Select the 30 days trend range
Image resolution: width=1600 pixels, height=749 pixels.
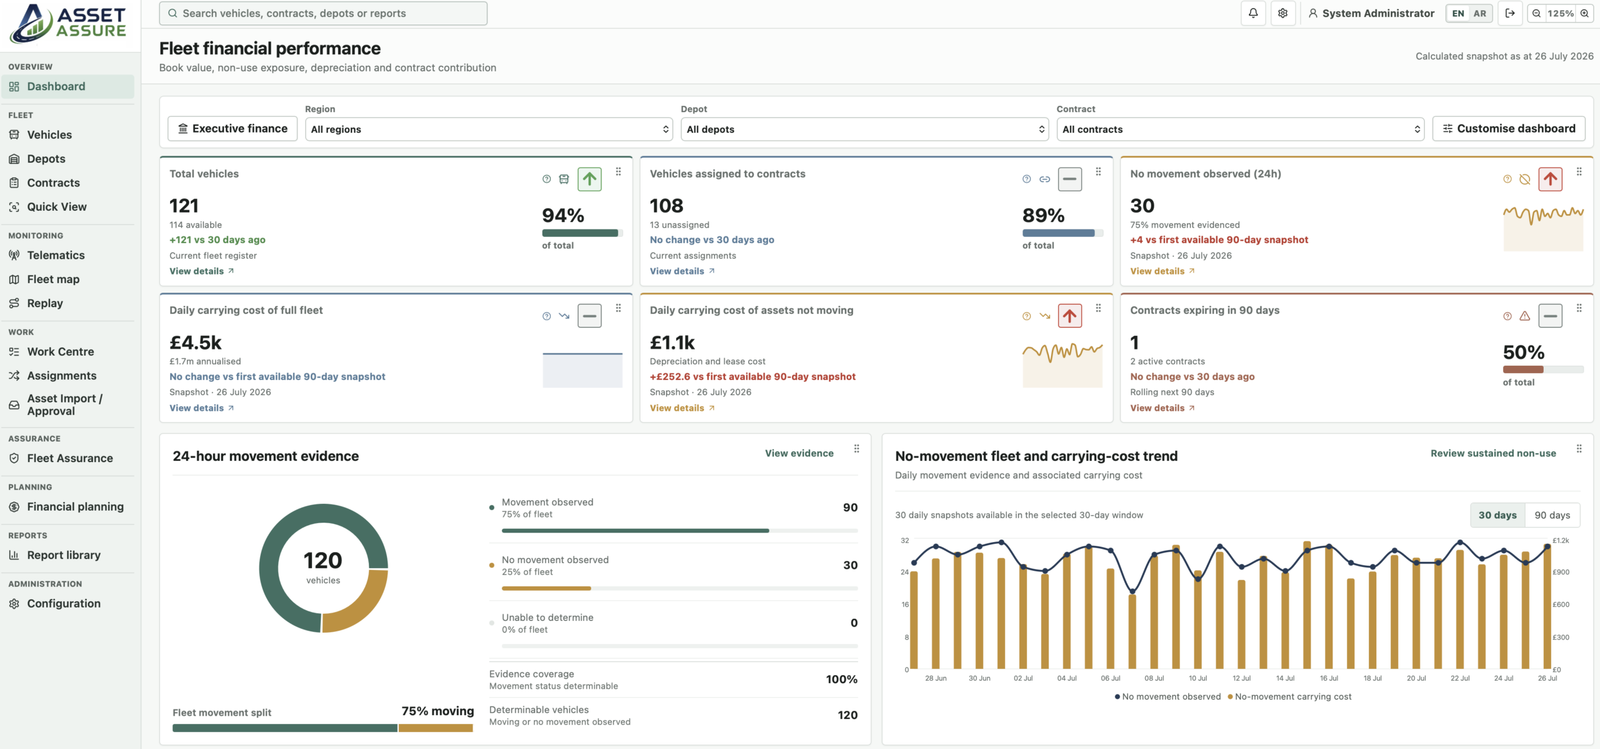[x=1498, y=515]
